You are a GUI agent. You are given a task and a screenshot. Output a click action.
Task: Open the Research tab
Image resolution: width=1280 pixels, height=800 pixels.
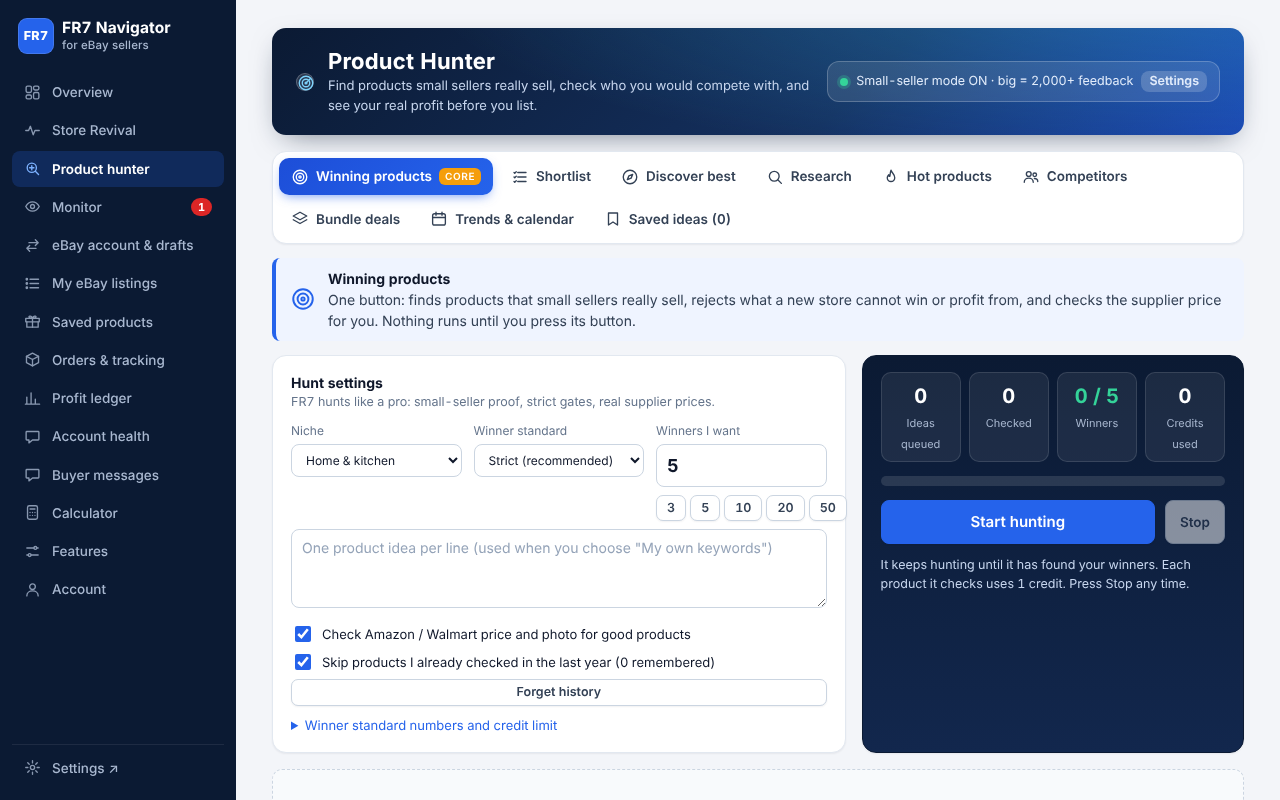pyautogui.click(x=810, y=176)
